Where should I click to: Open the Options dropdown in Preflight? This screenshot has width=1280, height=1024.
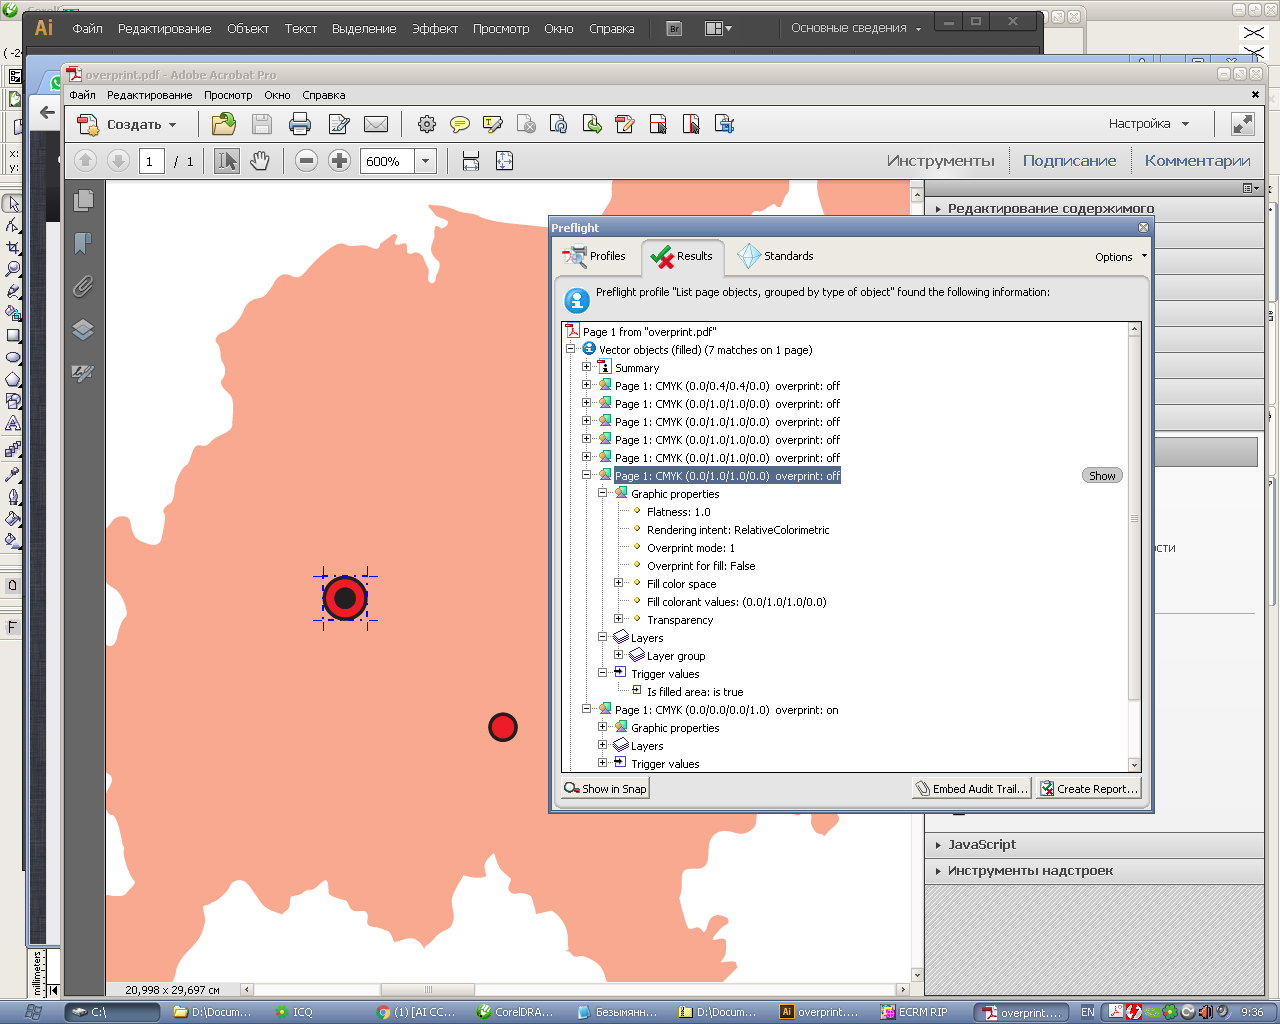1120,257
